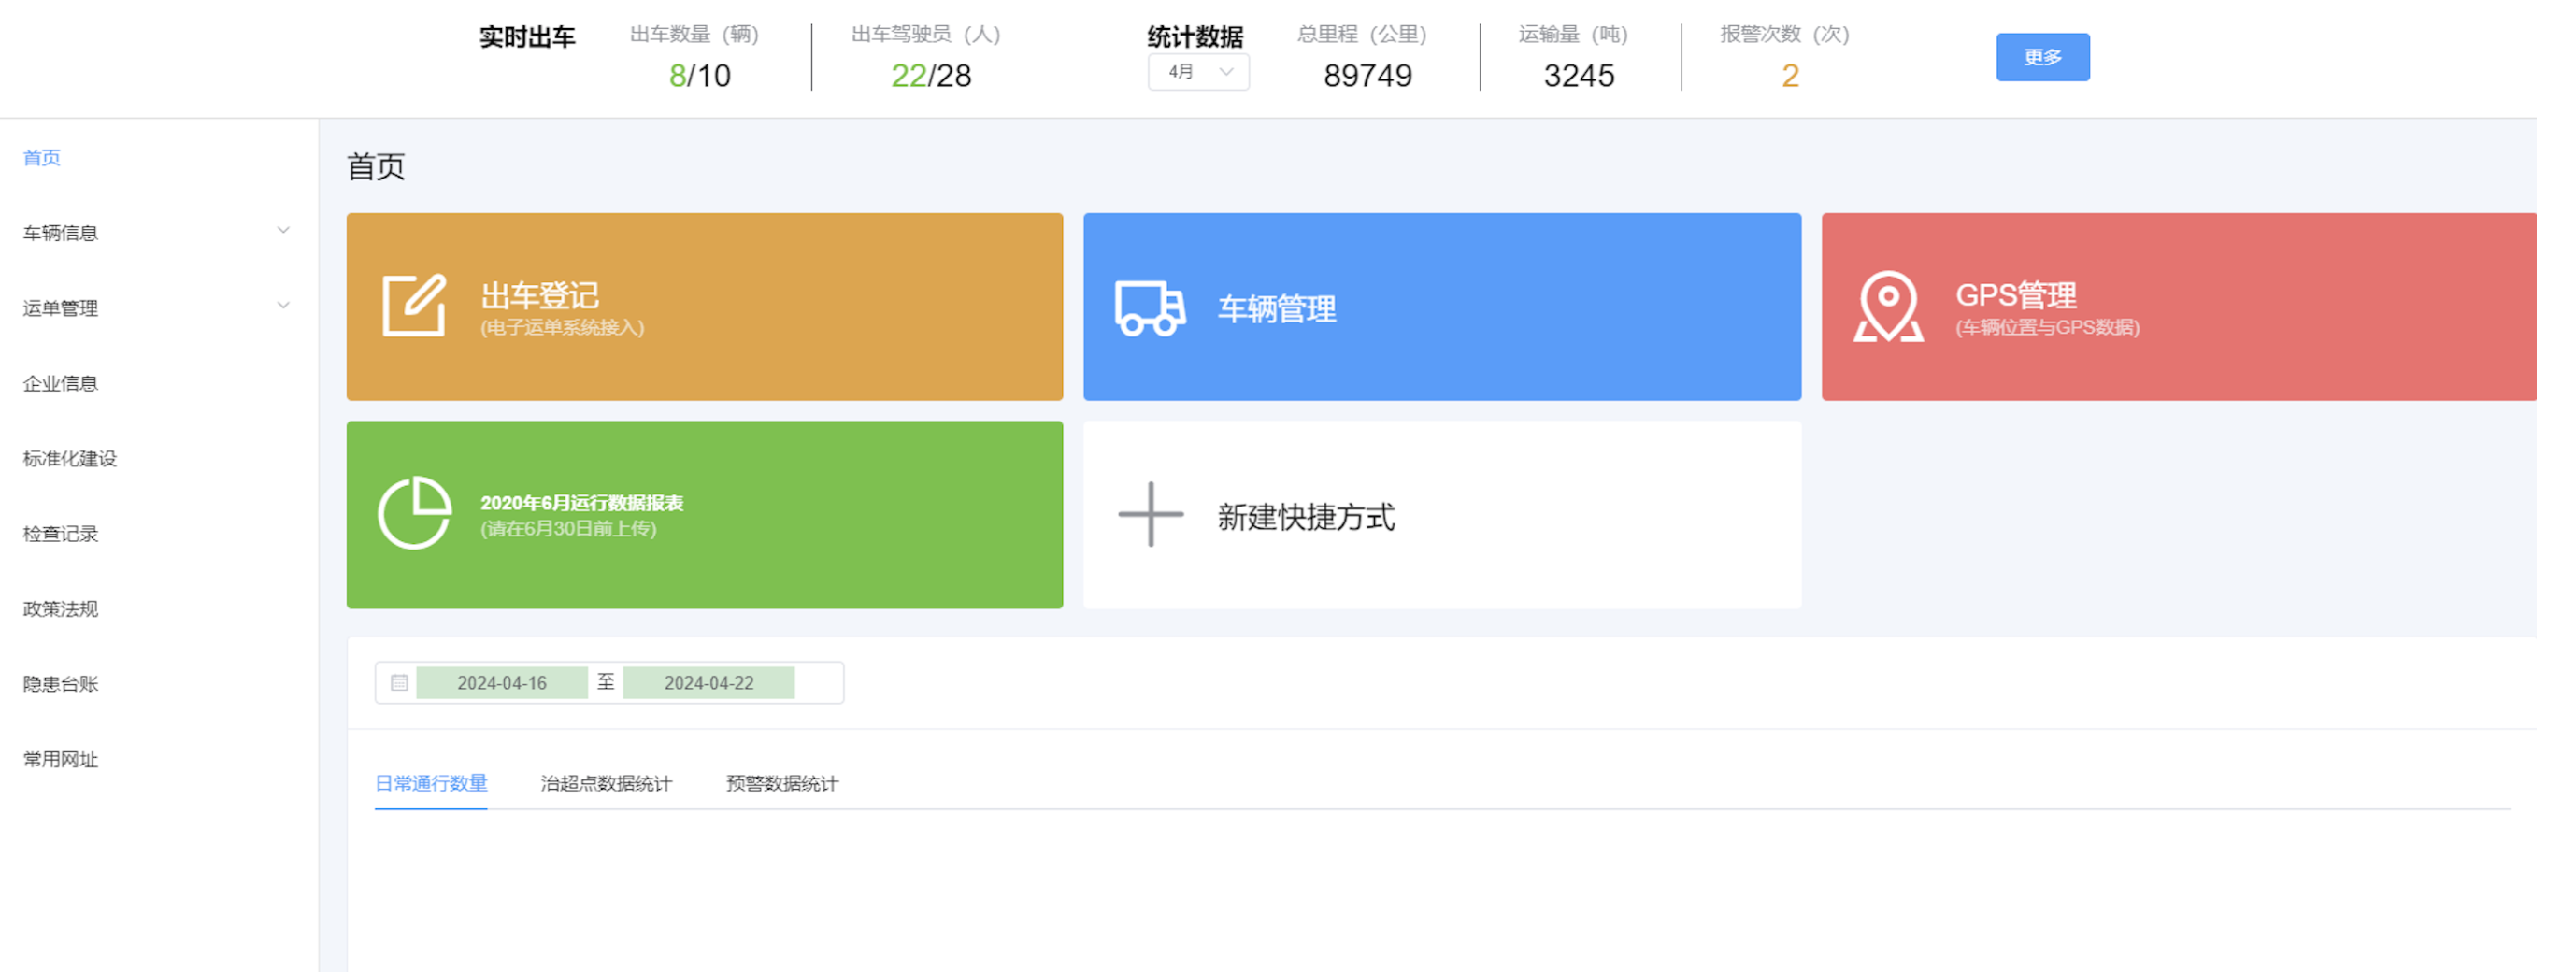Click the 出车登记 edit-pencil icon
This screenshot has width=2576, height=972.
tap(414, 305)
